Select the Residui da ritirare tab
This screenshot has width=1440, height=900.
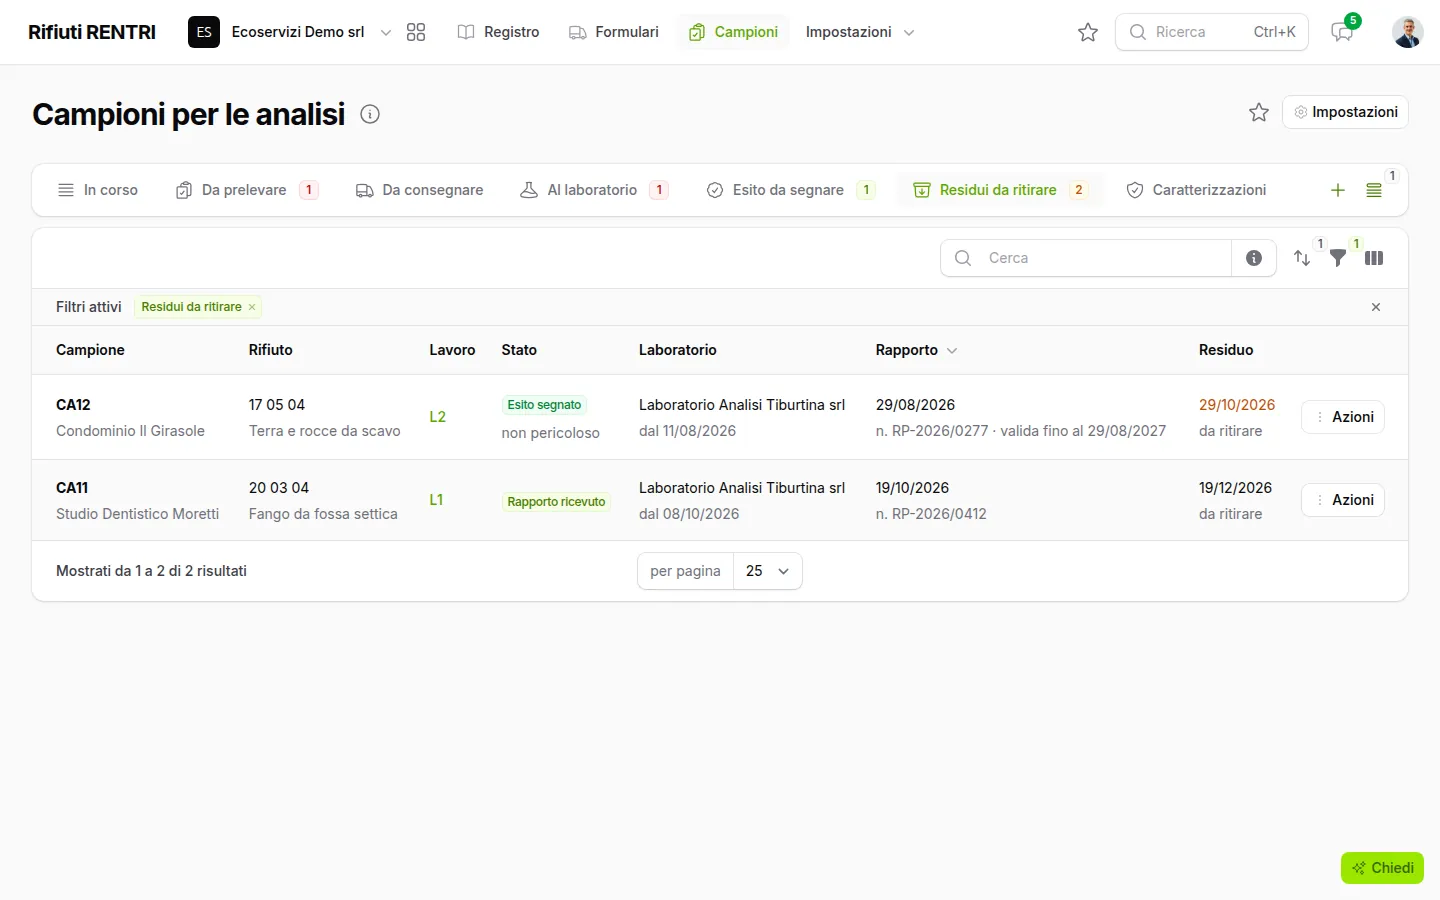pos(1000,190)
